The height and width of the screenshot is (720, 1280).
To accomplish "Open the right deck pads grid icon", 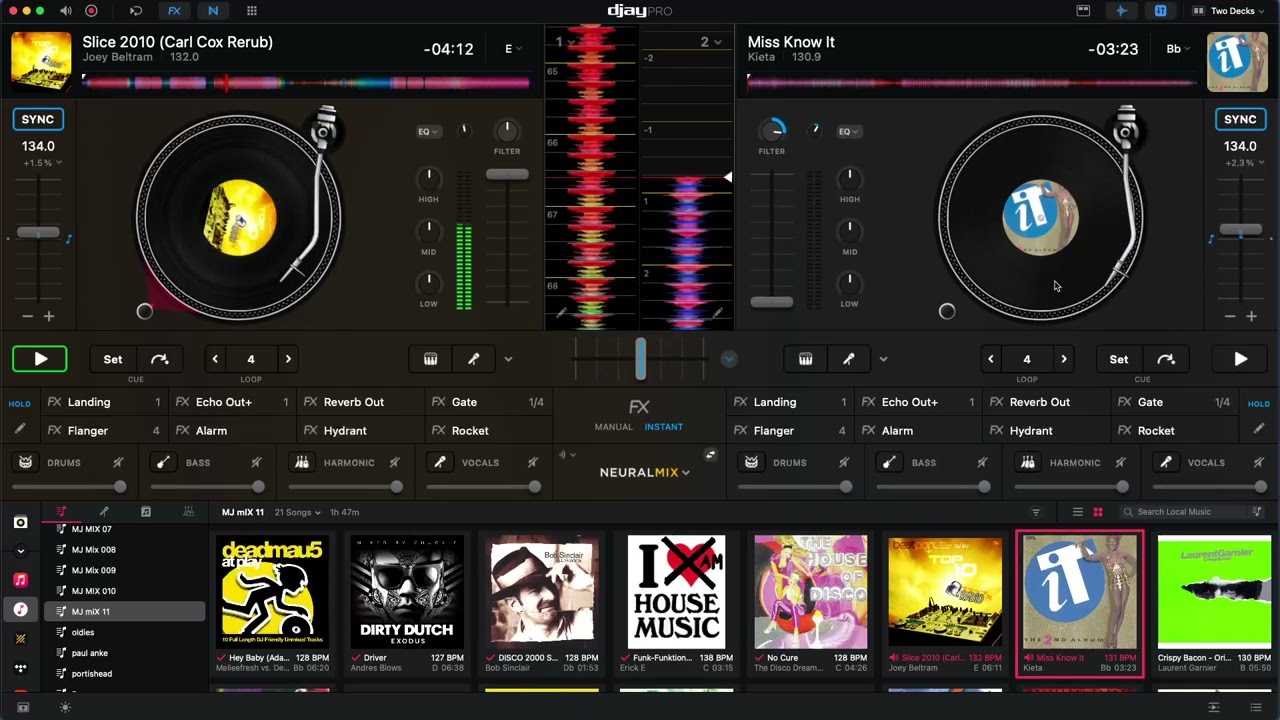I will click(x=805, y=359).
